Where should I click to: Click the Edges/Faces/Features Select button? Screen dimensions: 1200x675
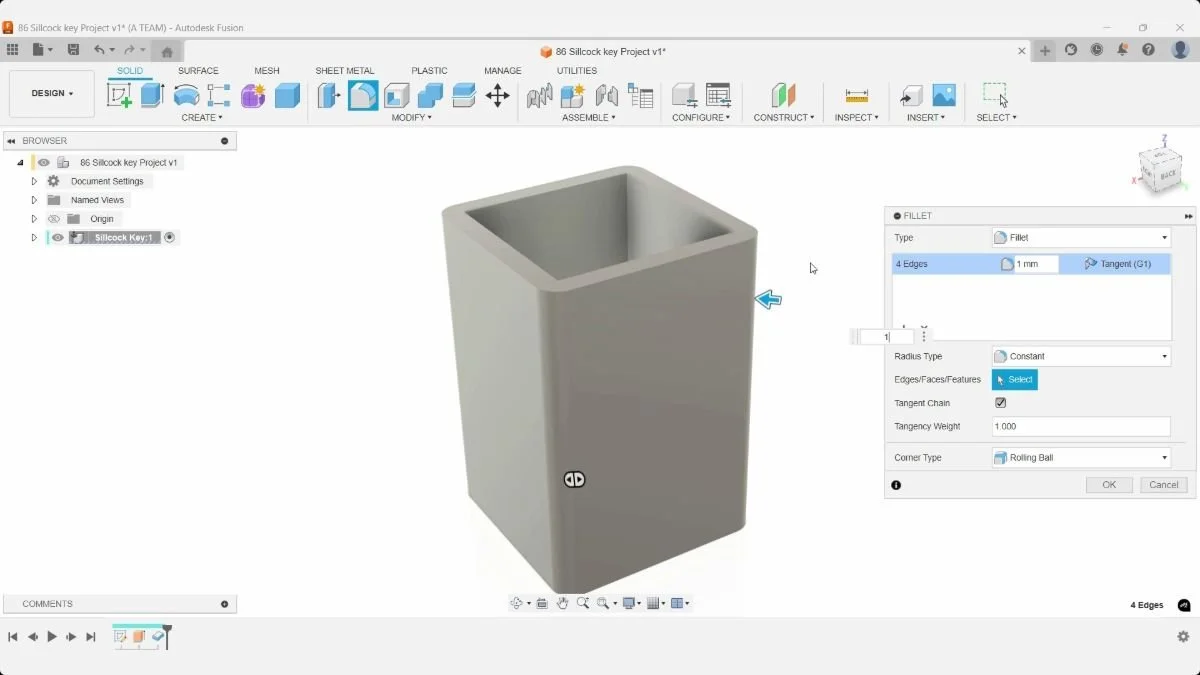pyautogui.click(x=1015, y=380)
